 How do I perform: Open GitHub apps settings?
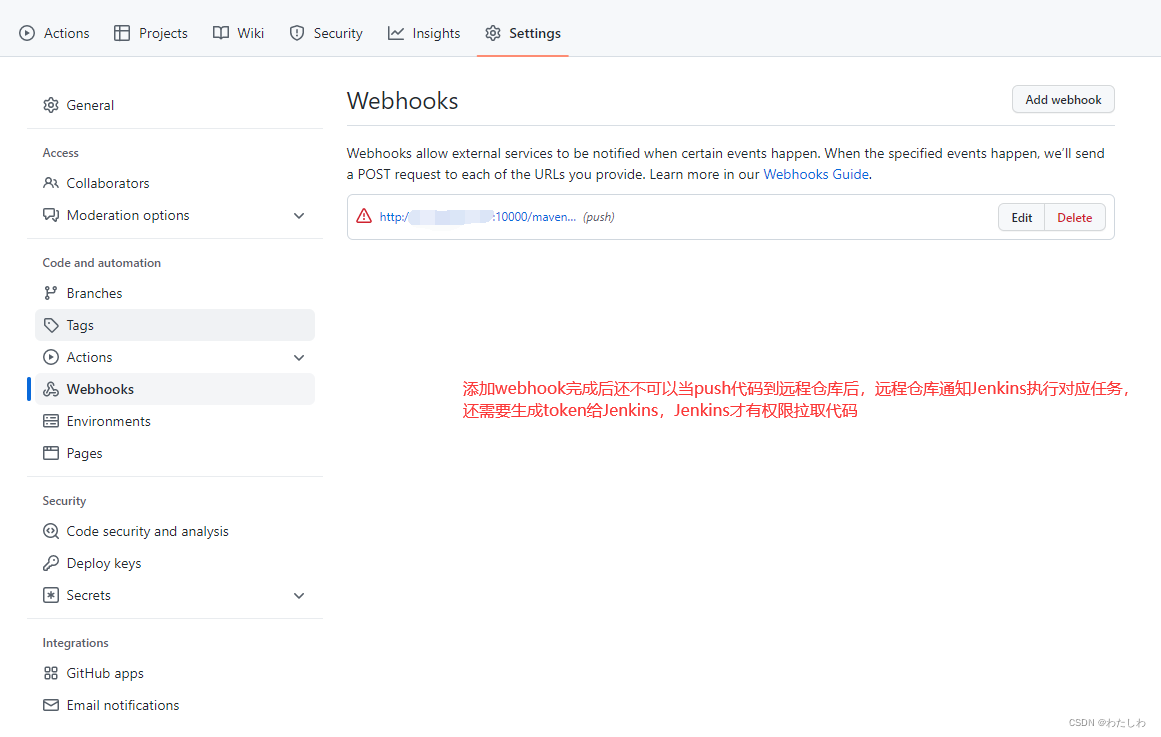[x=175, y=673]
